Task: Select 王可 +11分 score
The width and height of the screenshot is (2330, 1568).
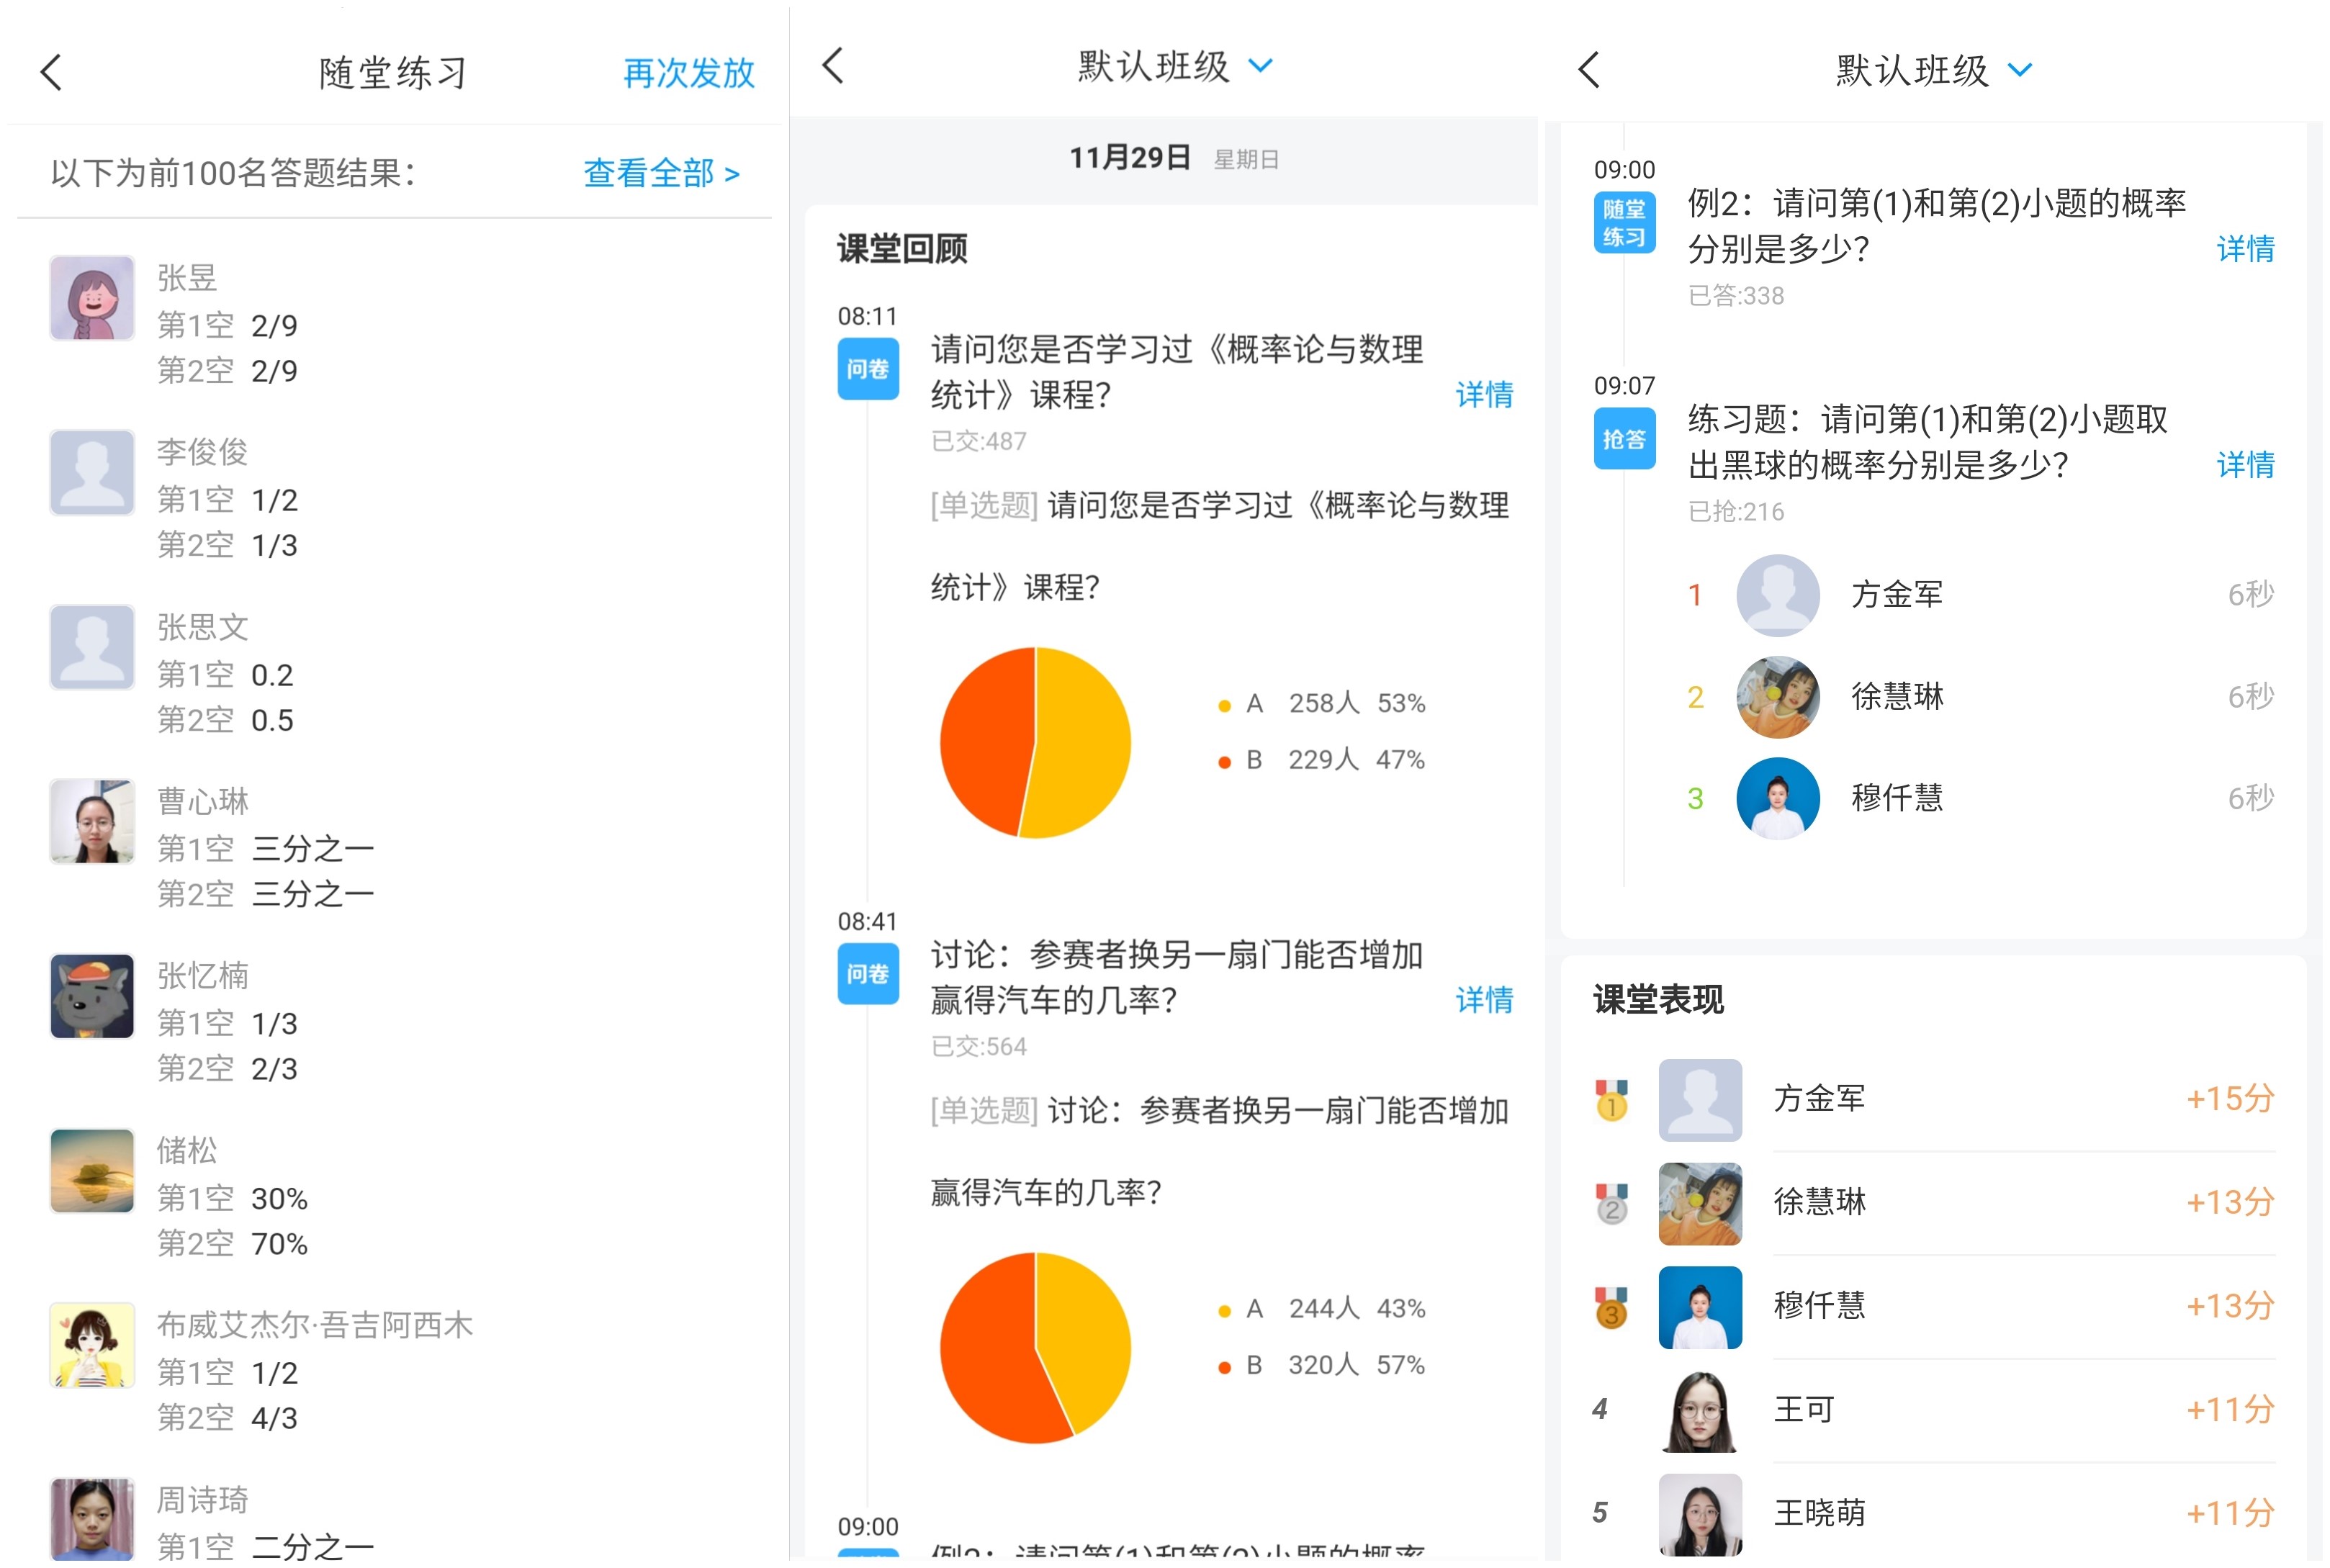Action: pos(2231,1410)
